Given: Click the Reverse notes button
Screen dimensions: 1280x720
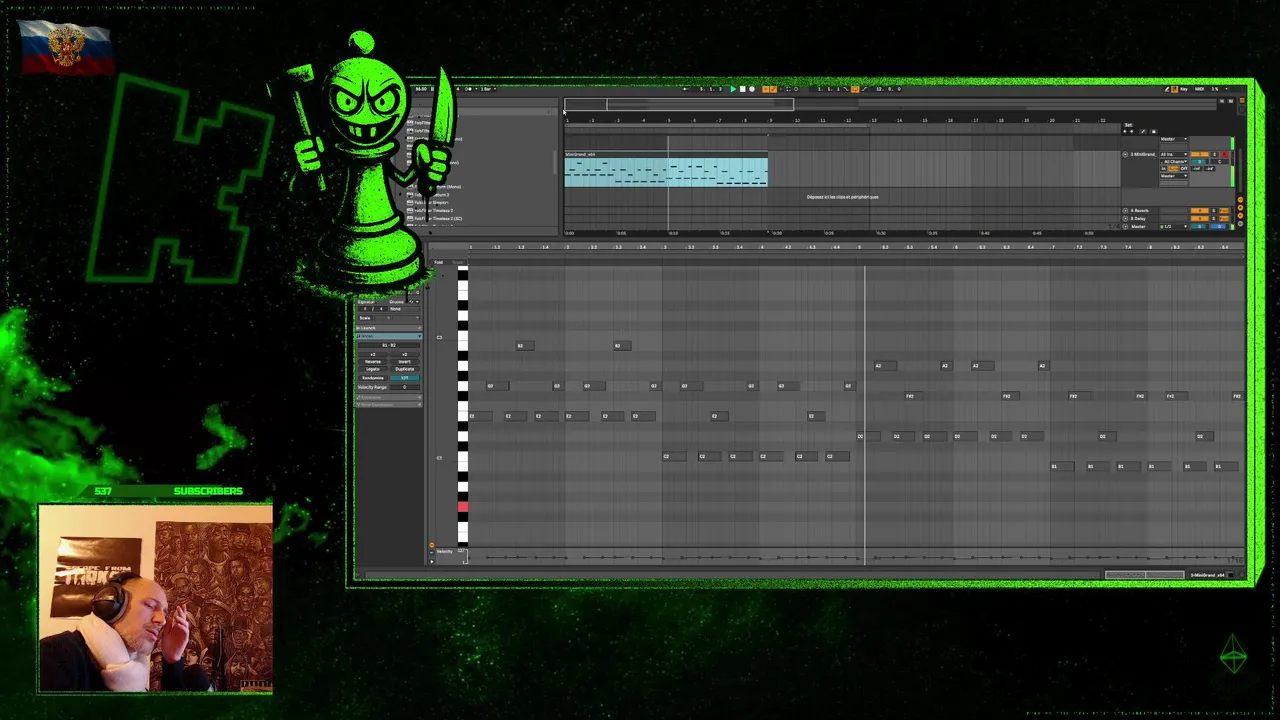Looking at the screenshot, I should (373, 362).
